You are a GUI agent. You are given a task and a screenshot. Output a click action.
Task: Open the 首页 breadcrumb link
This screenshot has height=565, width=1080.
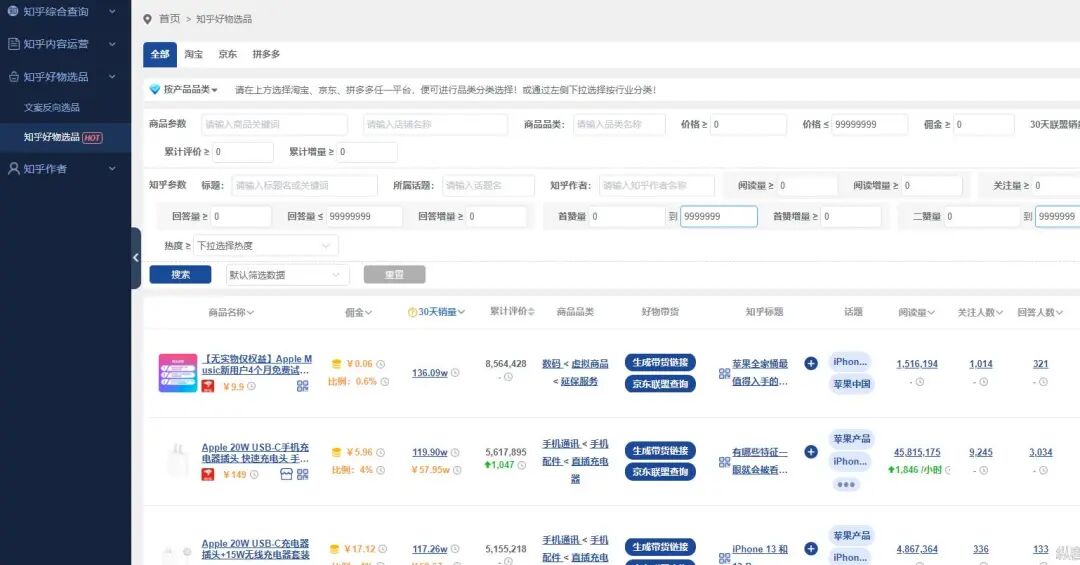pos(169,19)
